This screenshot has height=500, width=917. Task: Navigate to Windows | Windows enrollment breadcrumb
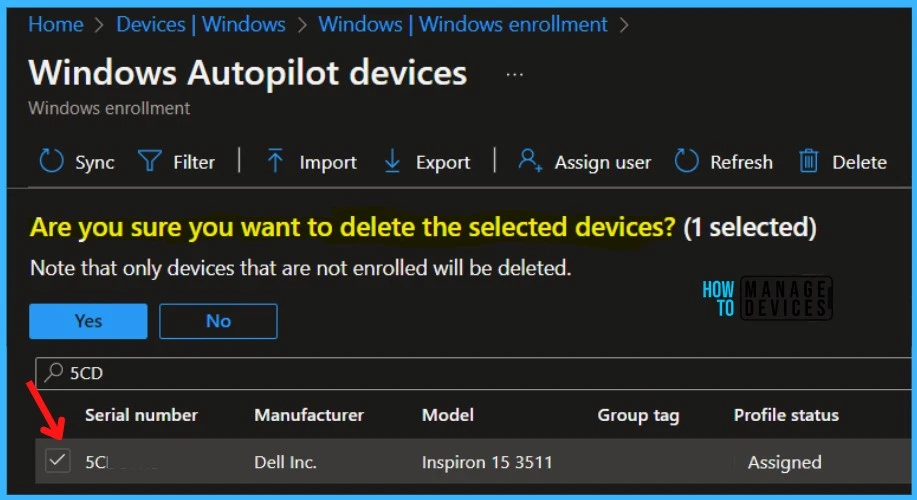click(x=463, y=25)
